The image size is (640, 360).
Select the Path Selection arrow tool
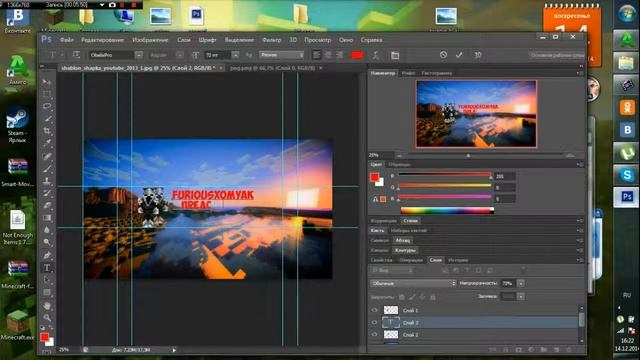pos(47,280)
